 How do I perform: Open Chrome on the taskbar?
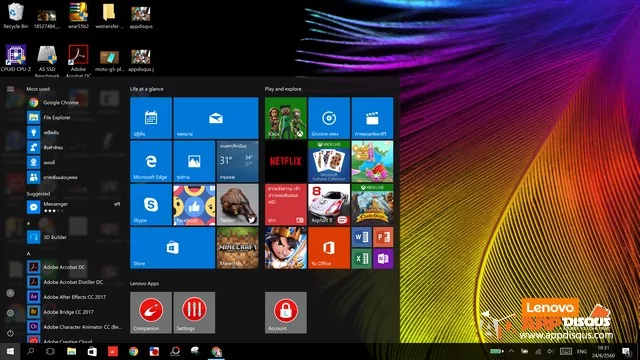coord(133,351)
